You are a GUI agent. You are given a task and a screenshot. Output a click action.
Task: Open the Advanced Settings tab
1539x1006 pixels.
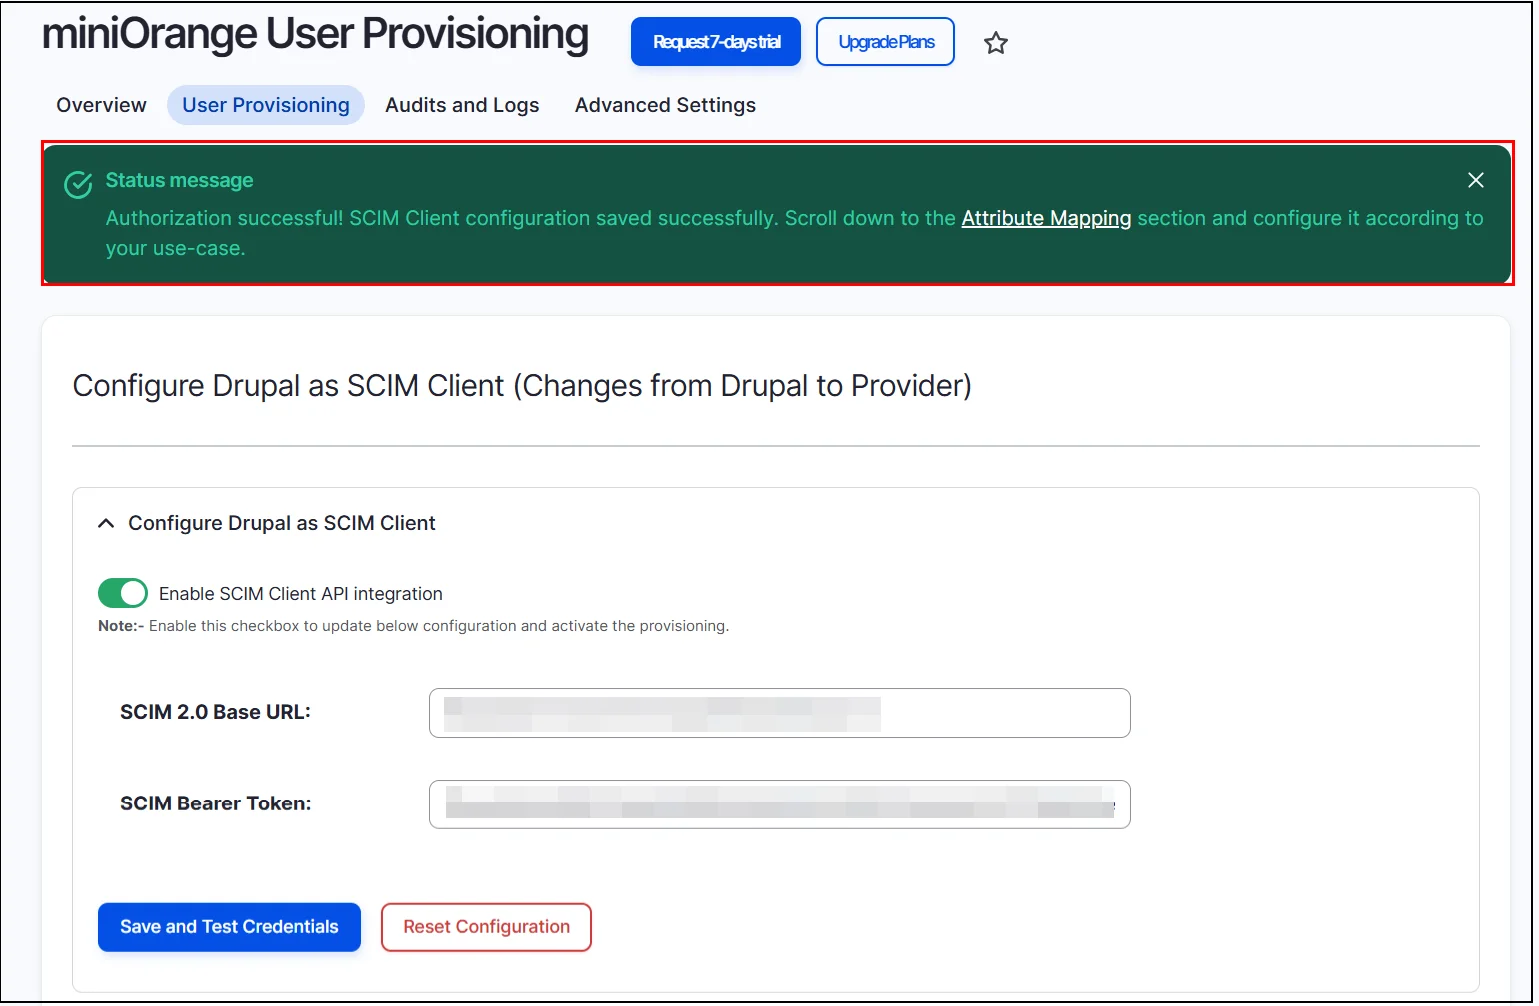[665, 105]
